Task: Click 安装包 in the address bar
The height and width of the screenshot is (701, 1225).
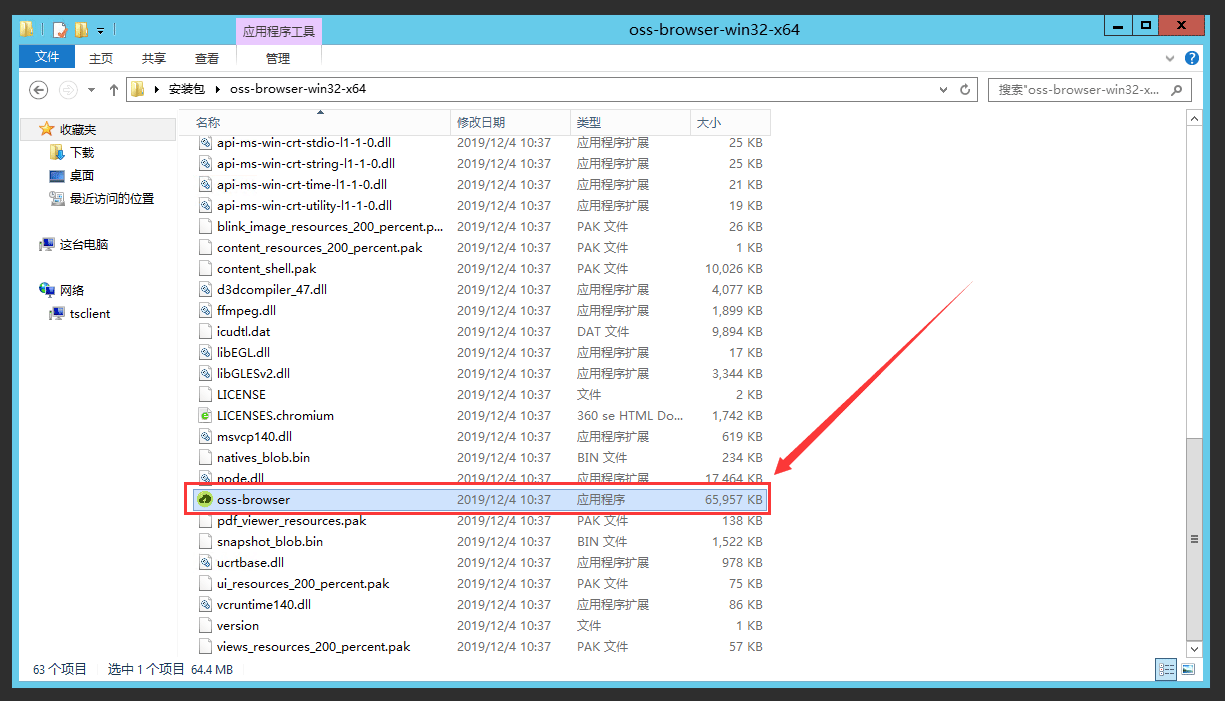Action: coord(186,89)
